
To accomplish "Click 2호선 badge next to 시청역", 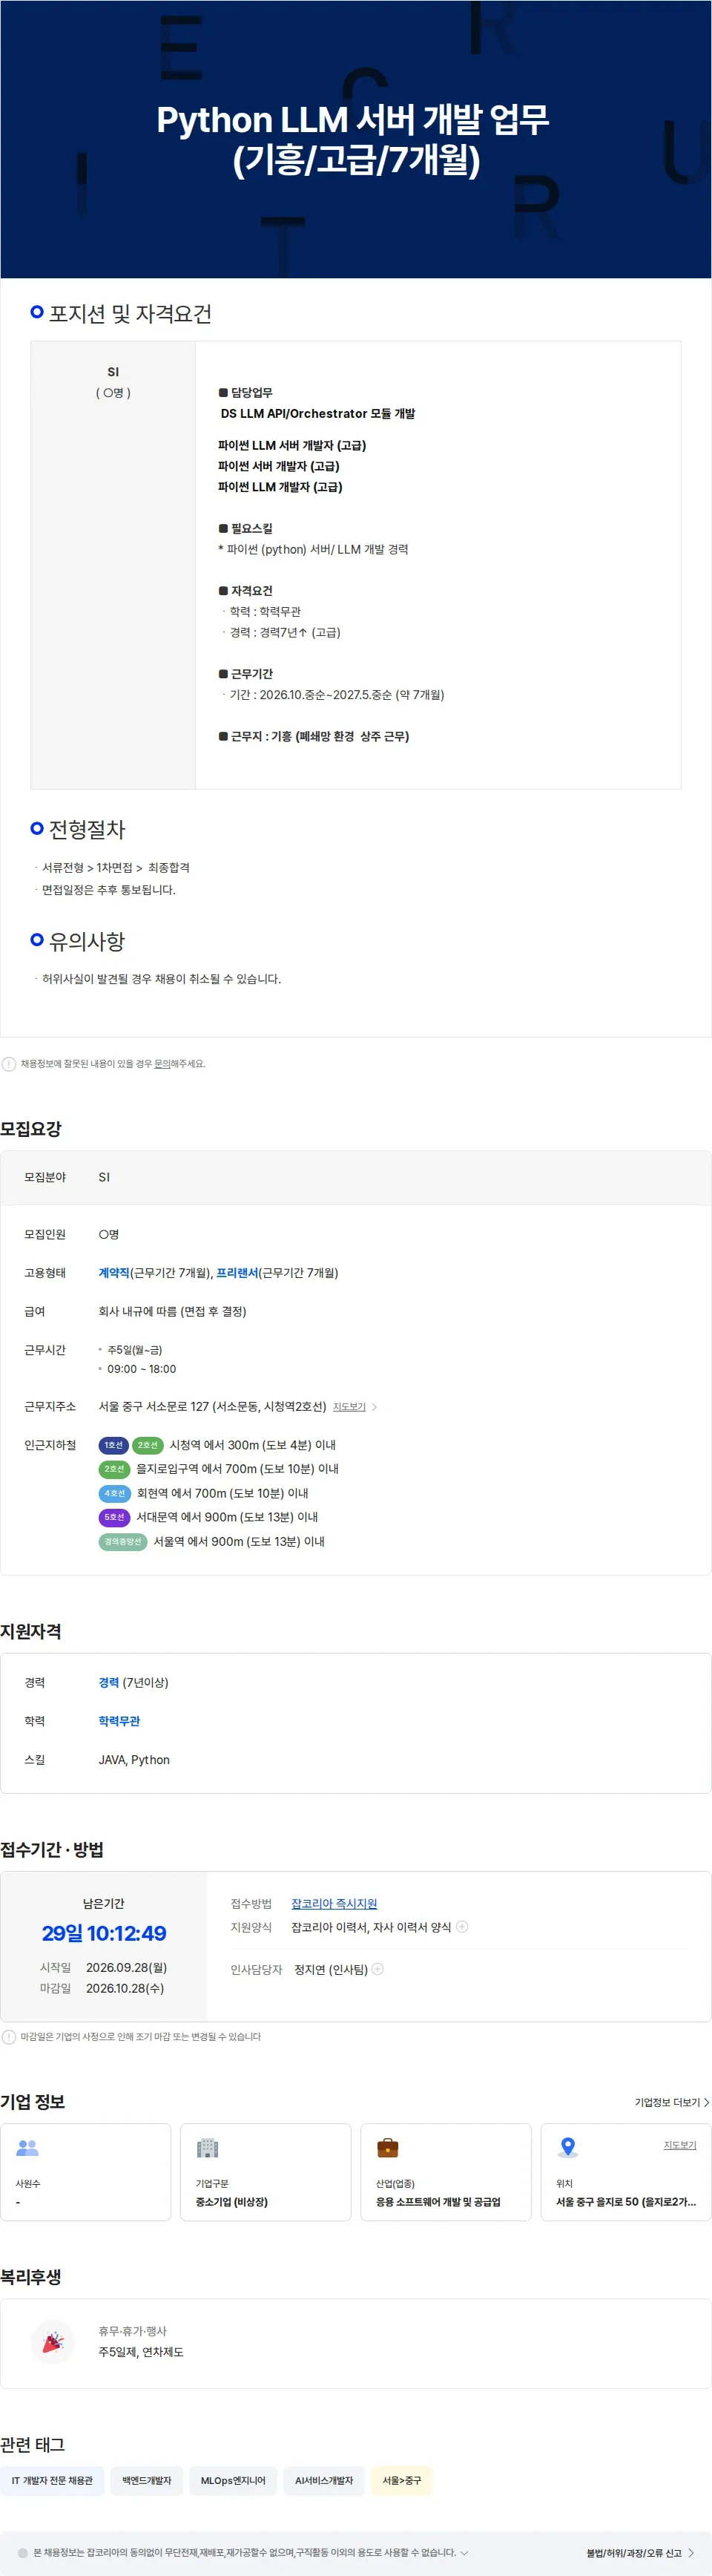I will click(148, 1445).
